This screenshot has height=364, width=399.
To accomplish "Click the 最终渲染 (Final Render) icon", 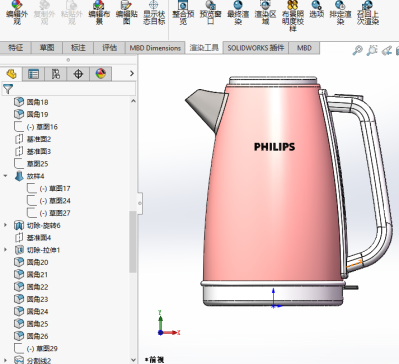I will (238, 12).
